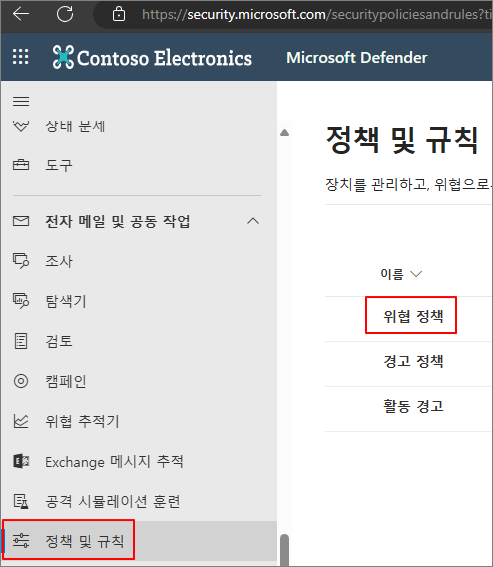Click the 공격 시뮬레이션 훈련 icon
This screenshot has height=567, width=493.
pyautogui.click(x=21, y=501)
